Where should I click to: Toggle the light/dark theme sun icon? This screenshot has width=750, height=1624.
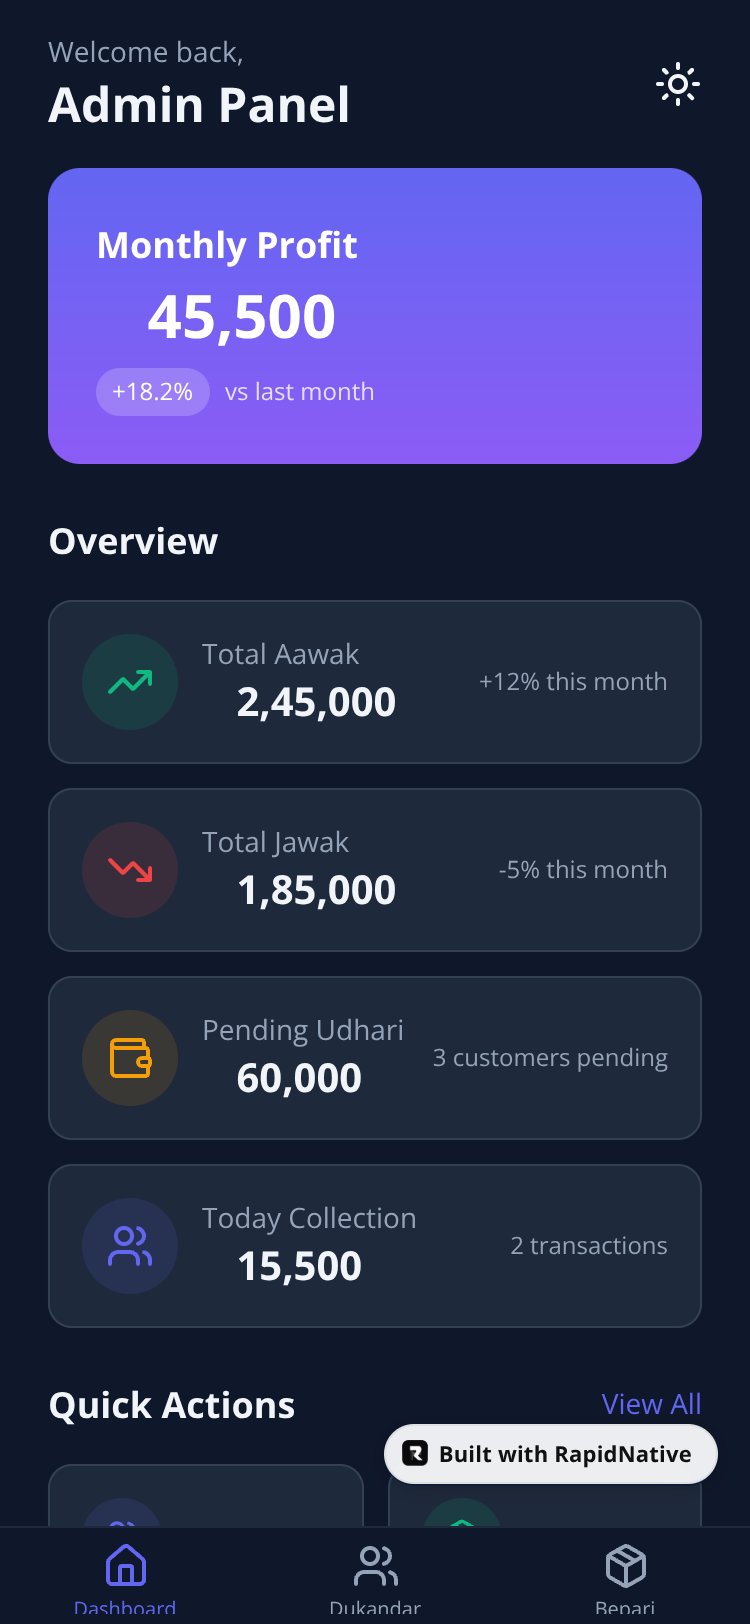(x=678, y=84)
